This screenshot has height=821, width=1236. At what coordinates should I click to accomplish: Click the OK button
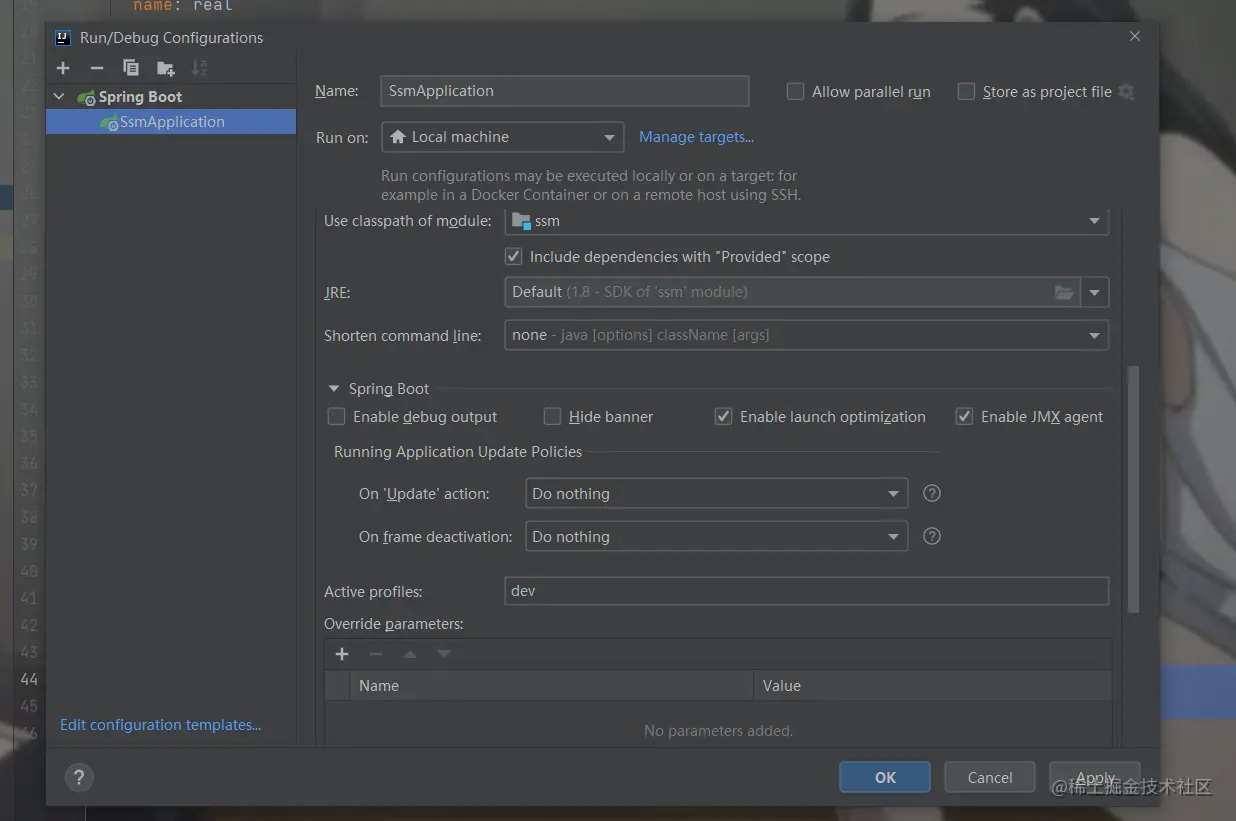(885, 777)
